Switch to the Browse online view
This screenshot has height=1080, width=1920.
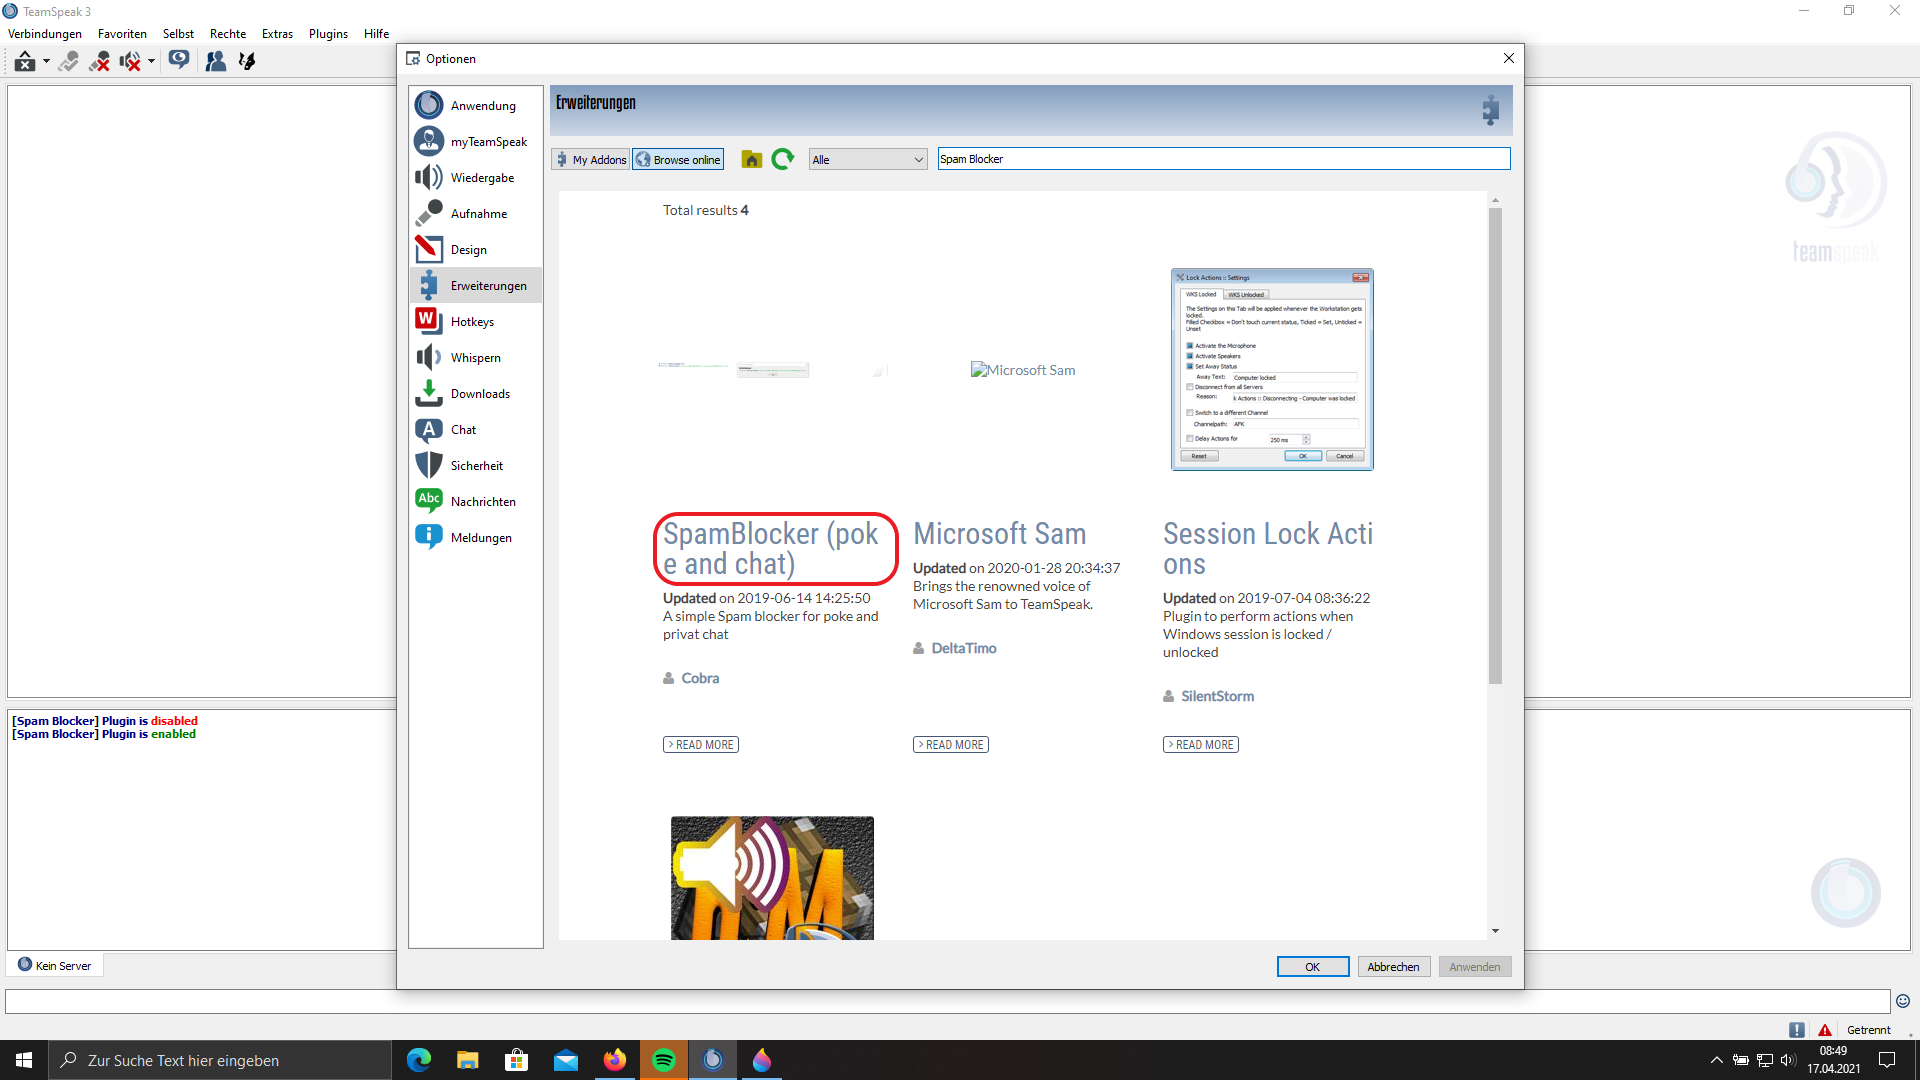pos(678,159)
